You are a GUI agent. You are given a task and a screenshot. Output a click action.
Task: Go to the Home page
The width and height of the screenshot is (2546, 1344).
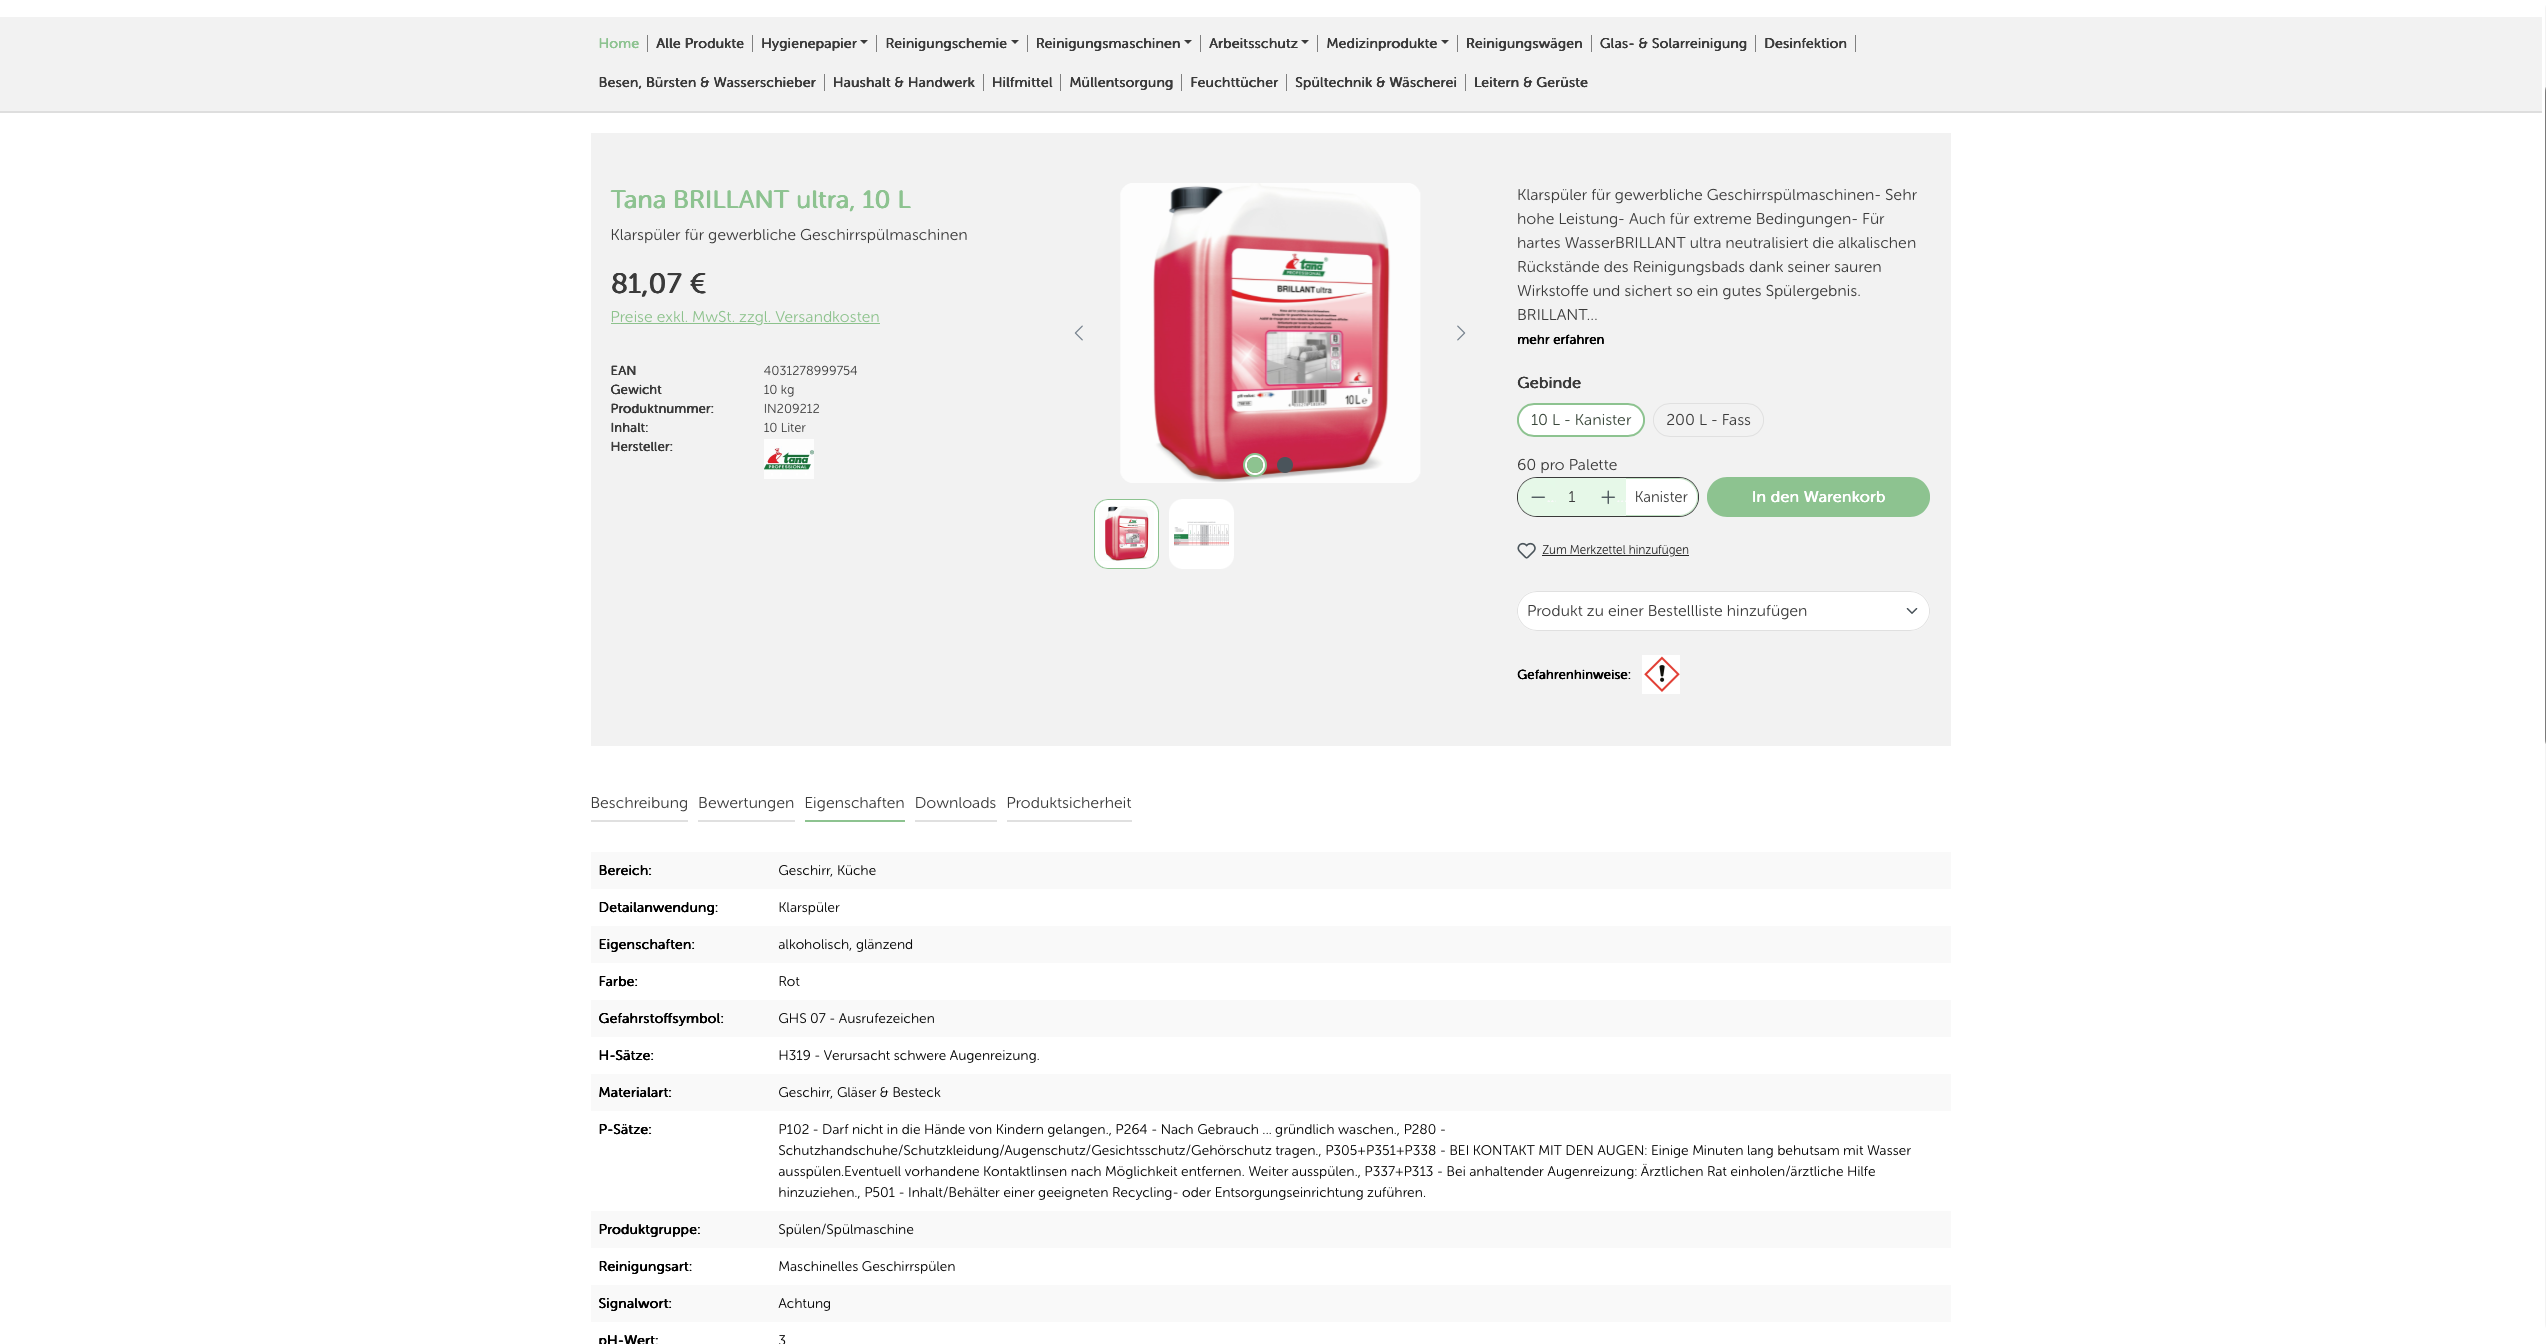pyautogui.click(x=618, y=43)
